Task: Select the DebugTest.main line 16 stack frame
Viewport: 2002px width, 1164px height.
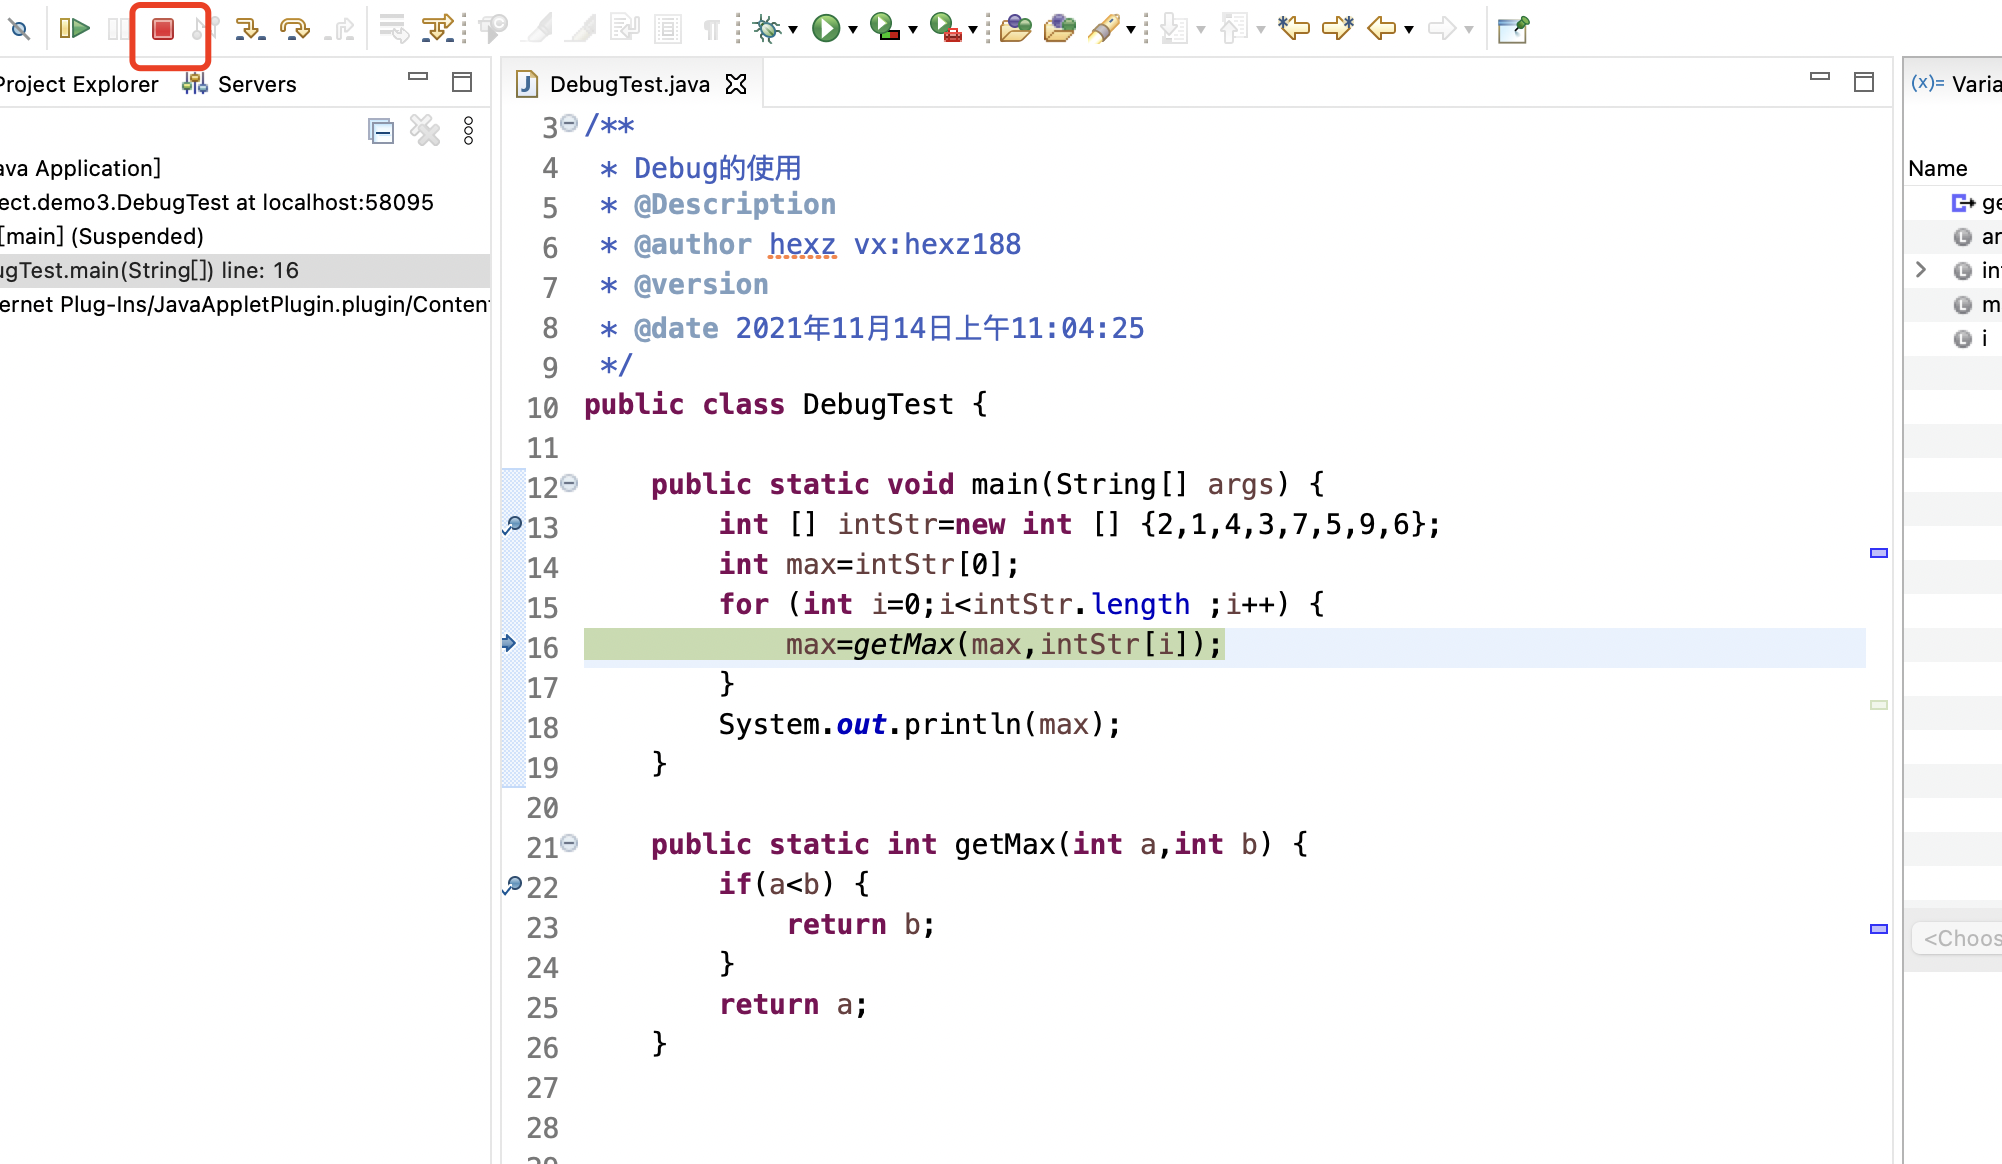Action: (x=150, y=270)
